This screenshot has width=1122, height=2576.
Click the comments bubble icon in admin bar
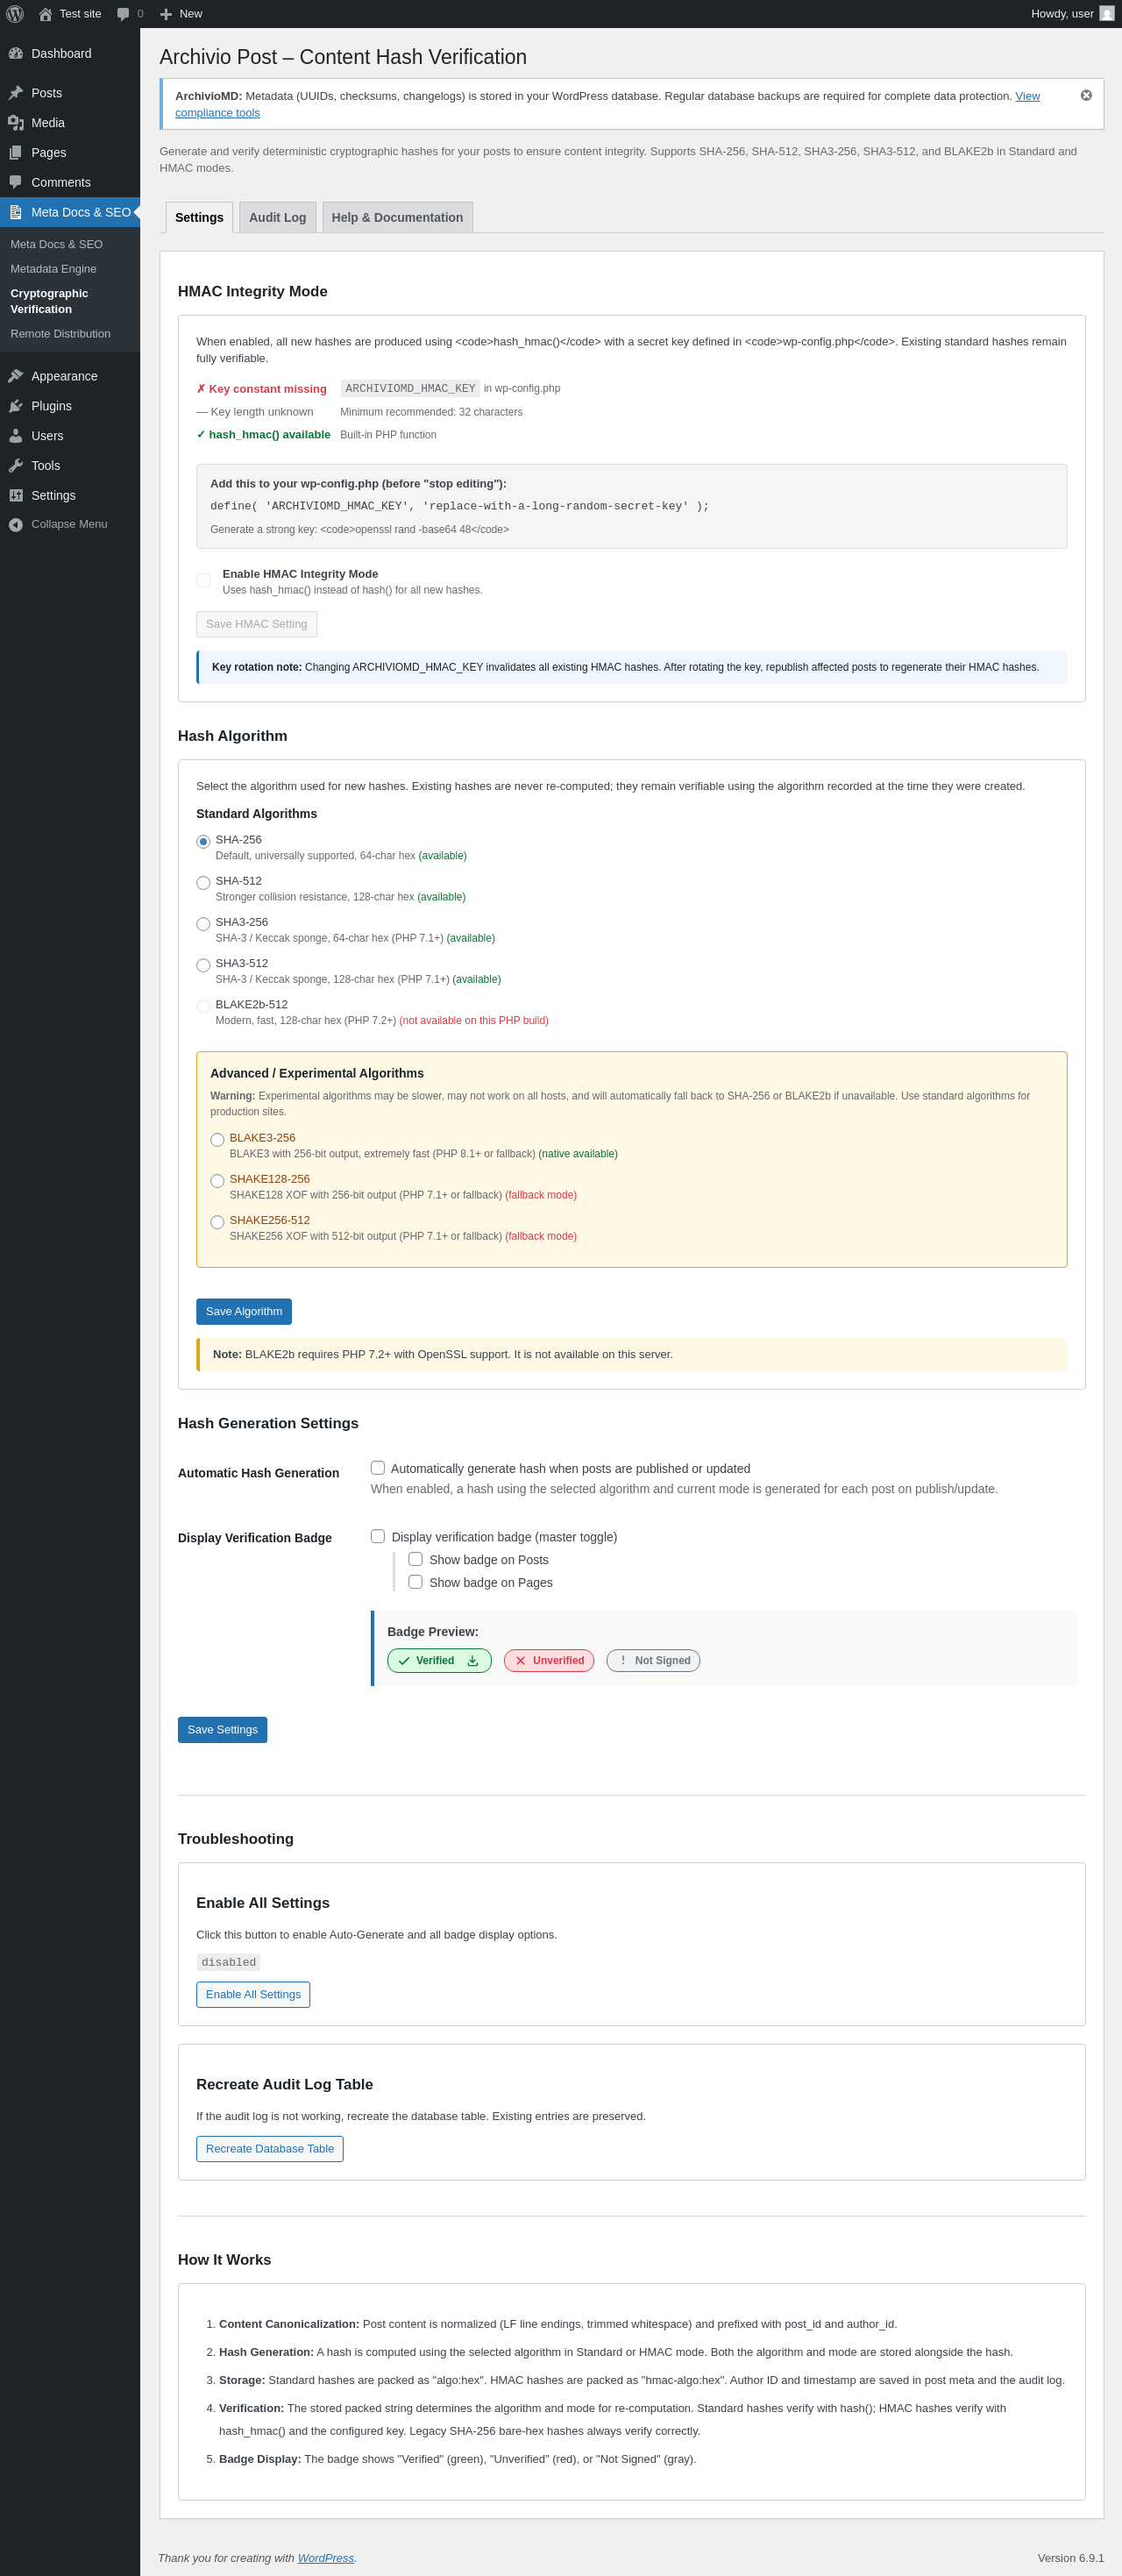point(123,14)
